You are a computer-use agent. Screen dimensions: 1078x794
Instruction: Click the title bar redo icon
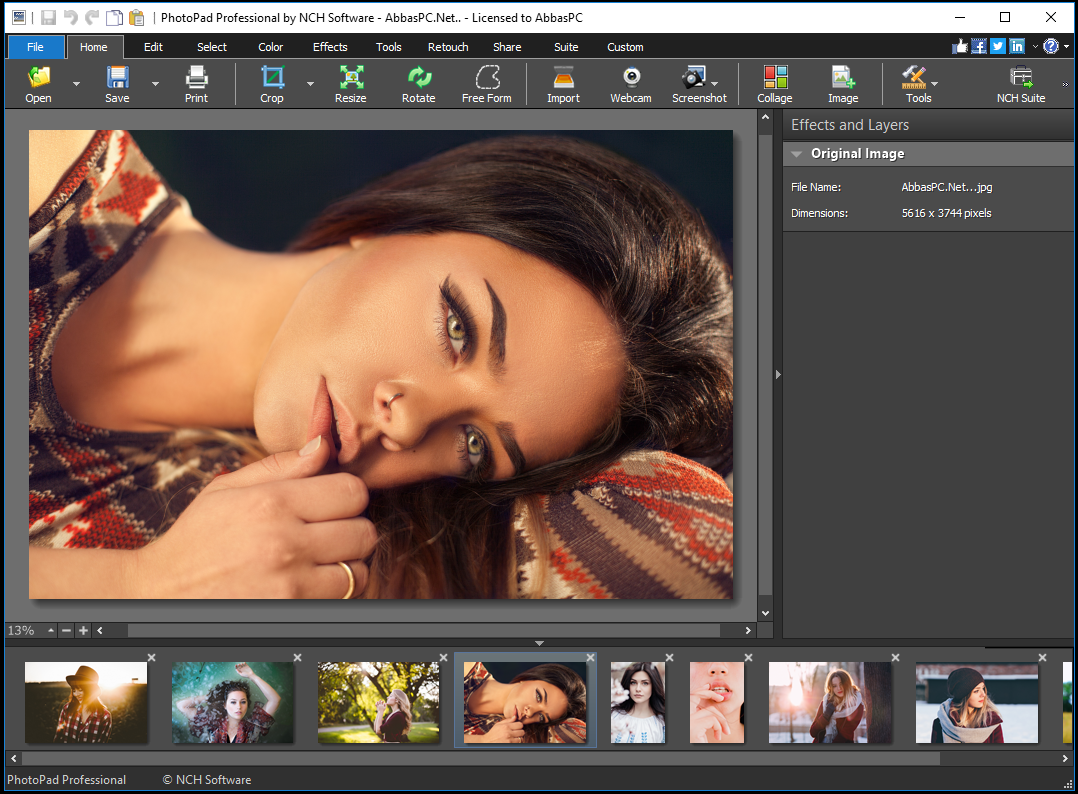coord(92,17)
